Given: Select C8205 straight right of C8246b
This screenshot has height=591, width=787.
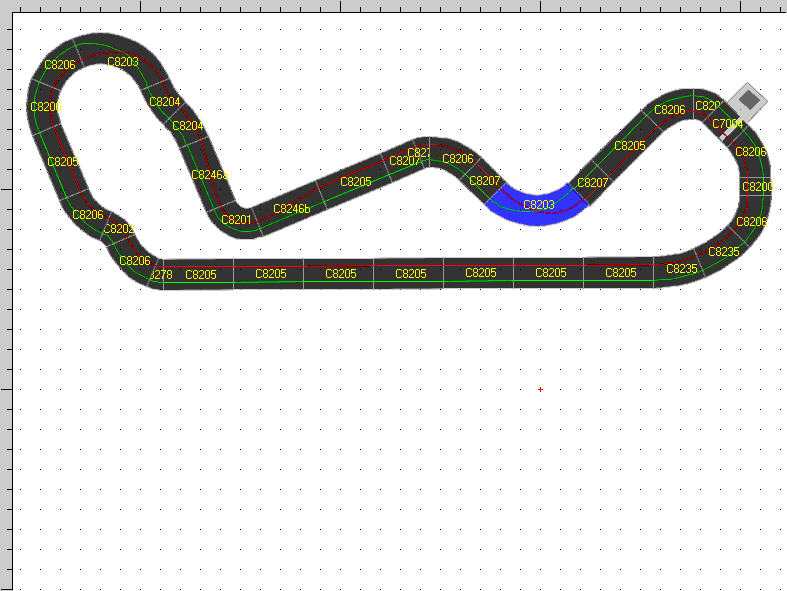Looking at the screenshot, I should pyautogui.click(x=355, y=182).
